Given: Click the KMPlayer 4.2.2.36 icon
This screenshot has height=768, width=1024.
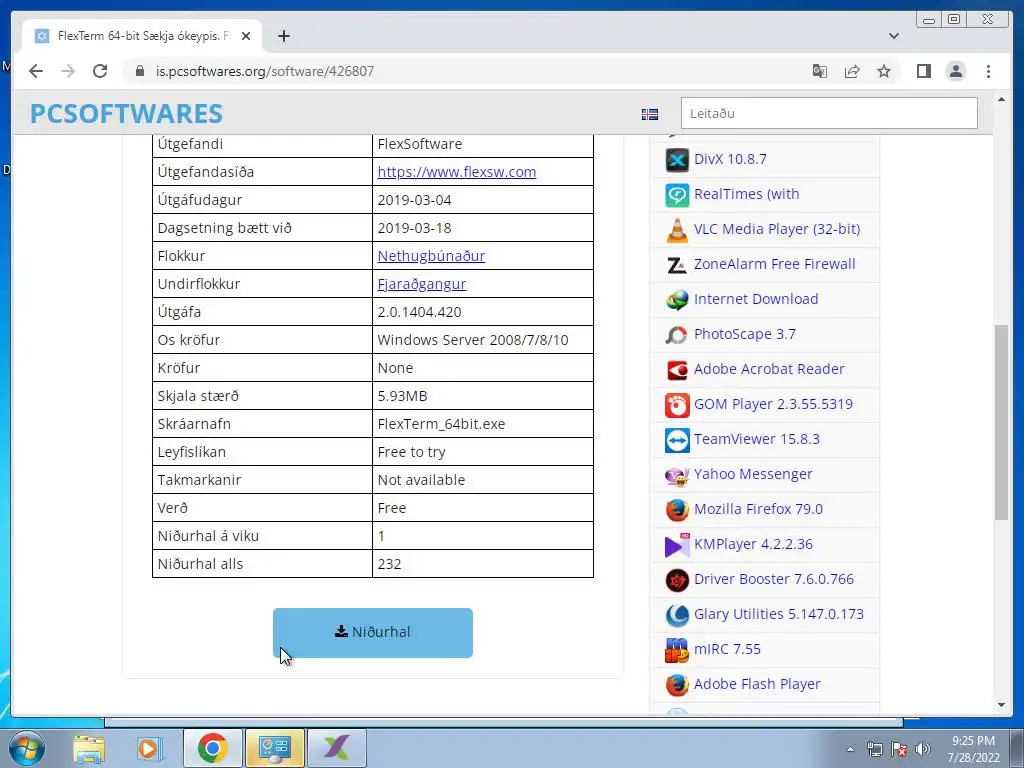Looking at the screenshot, I should click(677, 545).
